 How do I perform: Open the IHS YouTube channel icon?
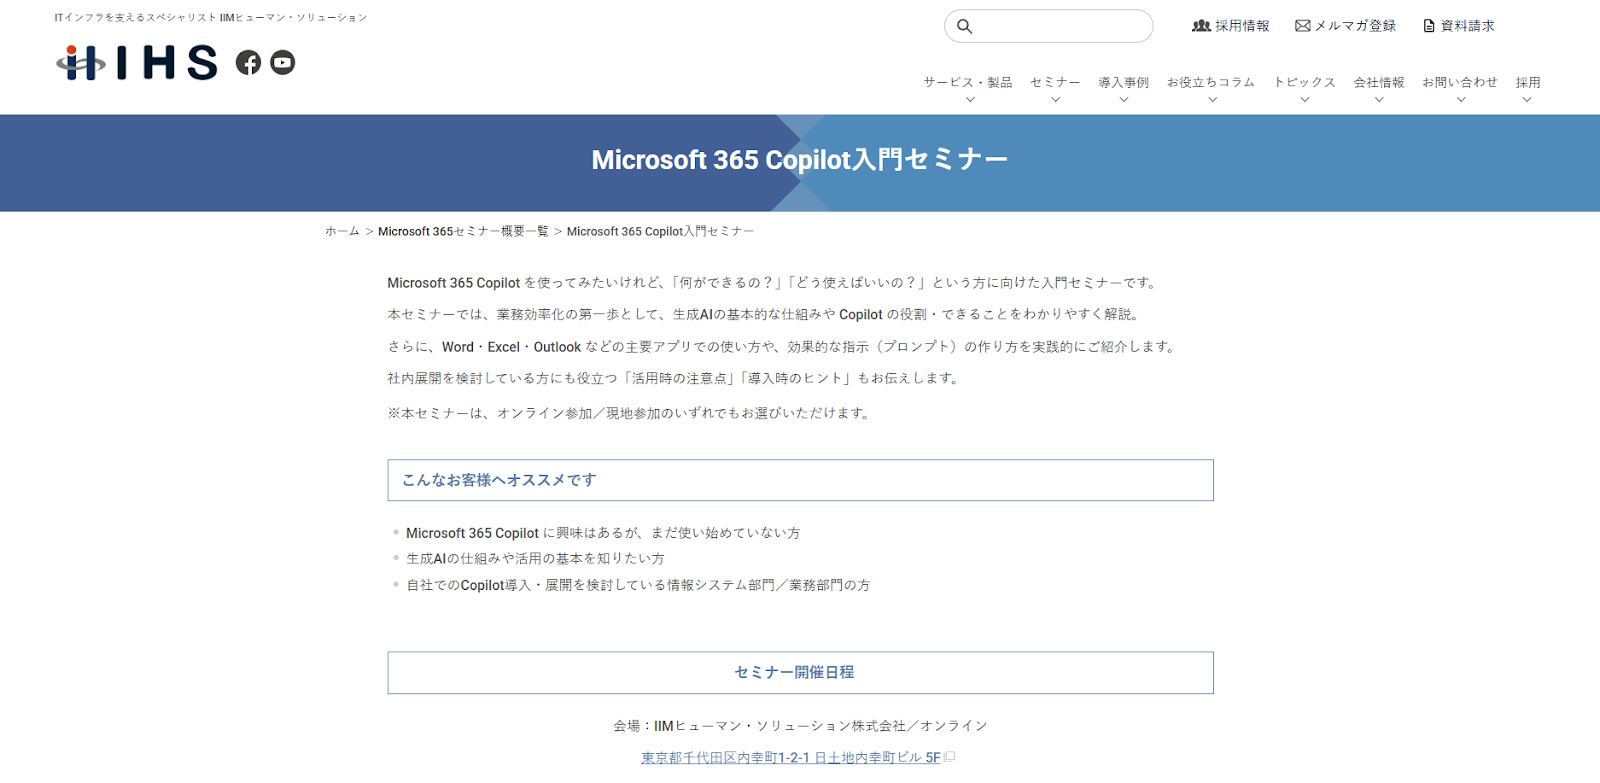[x=283, y=63]
